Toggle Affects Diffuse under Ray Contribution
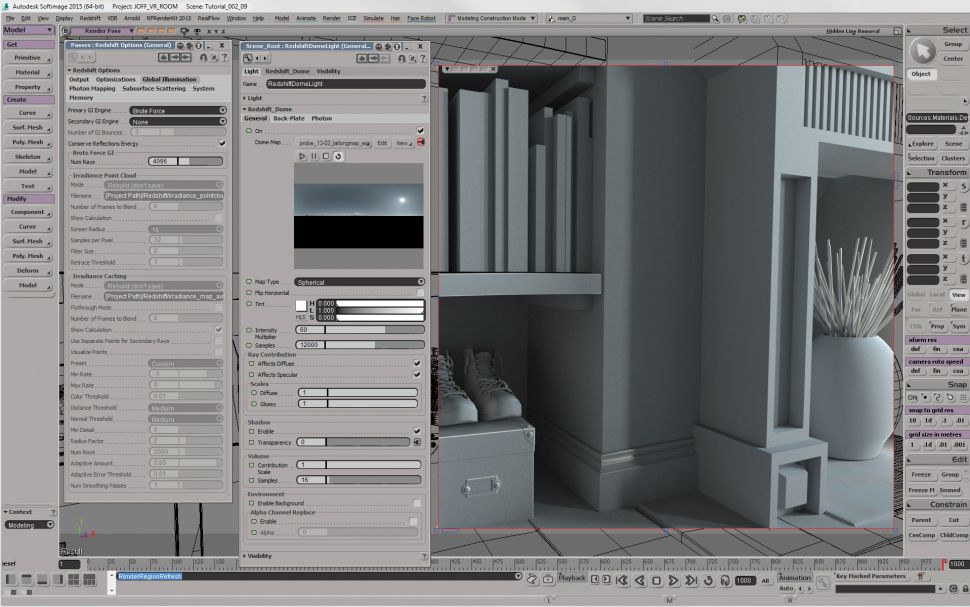970x607 pixels. point(417,364)
